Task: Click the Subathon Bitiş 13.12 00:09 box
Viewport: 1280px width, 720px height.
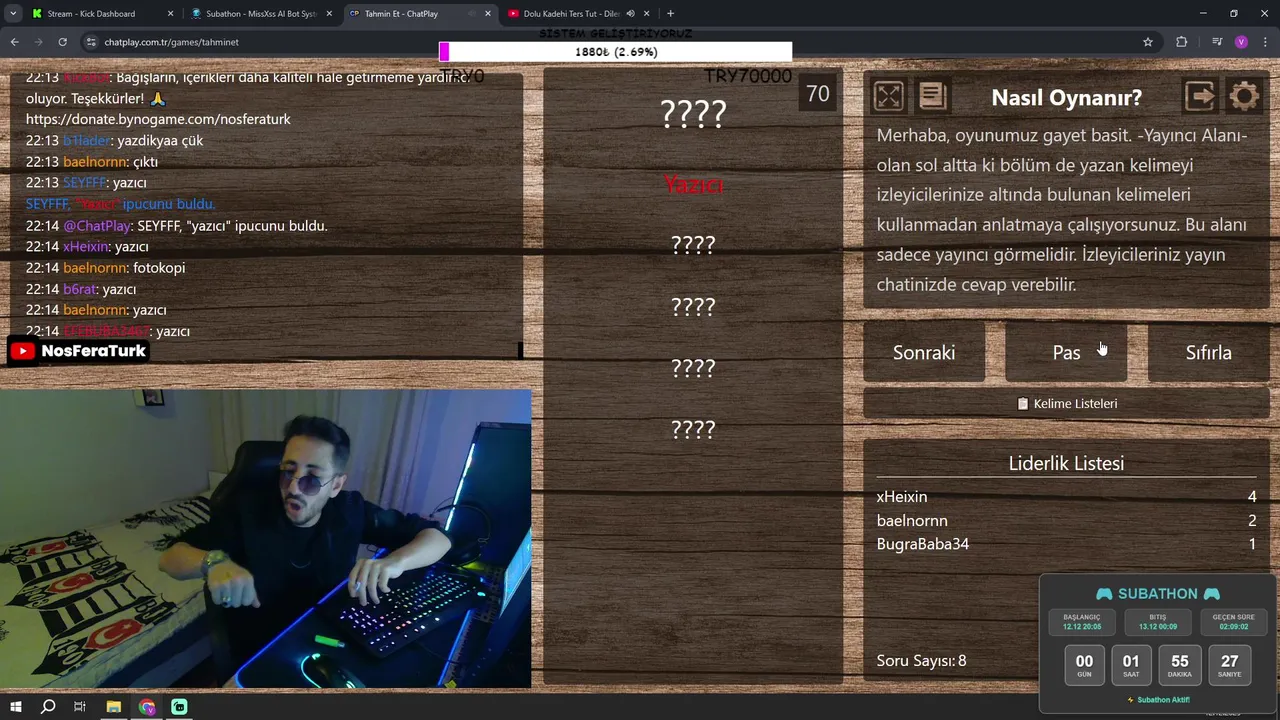Action: [1157, 622]
